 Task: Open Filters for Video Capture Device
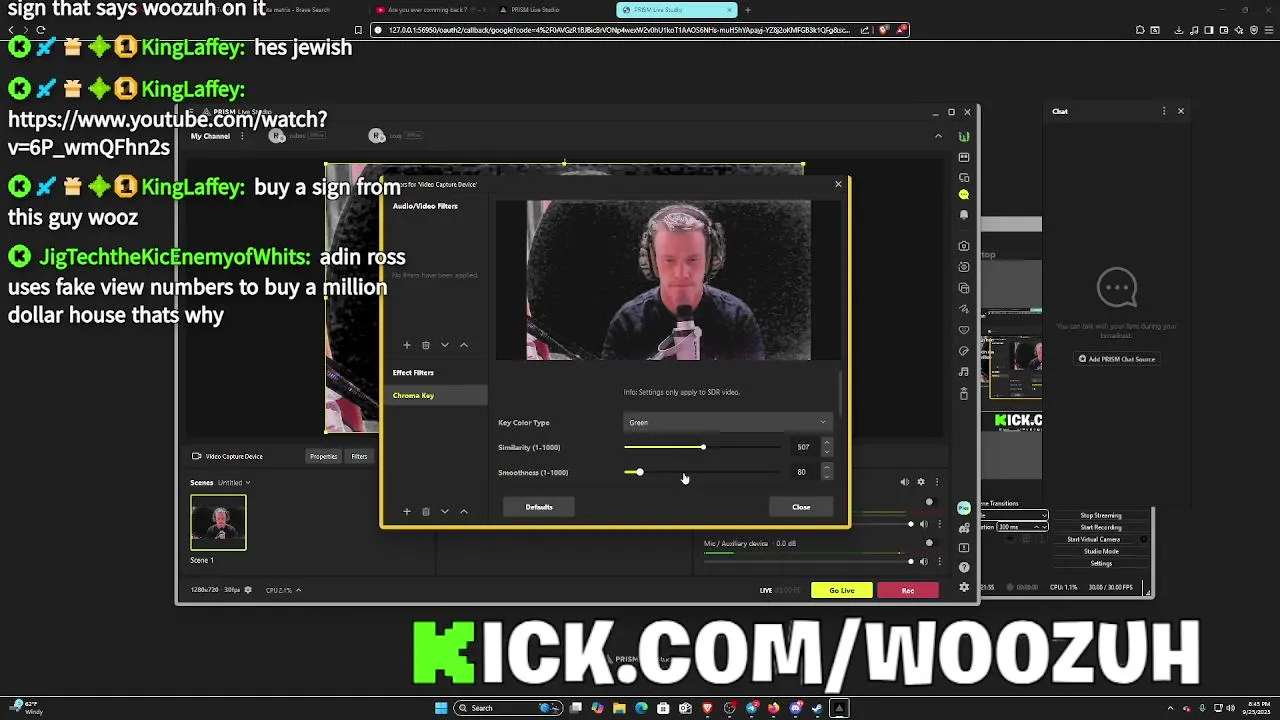click(359, 456)
